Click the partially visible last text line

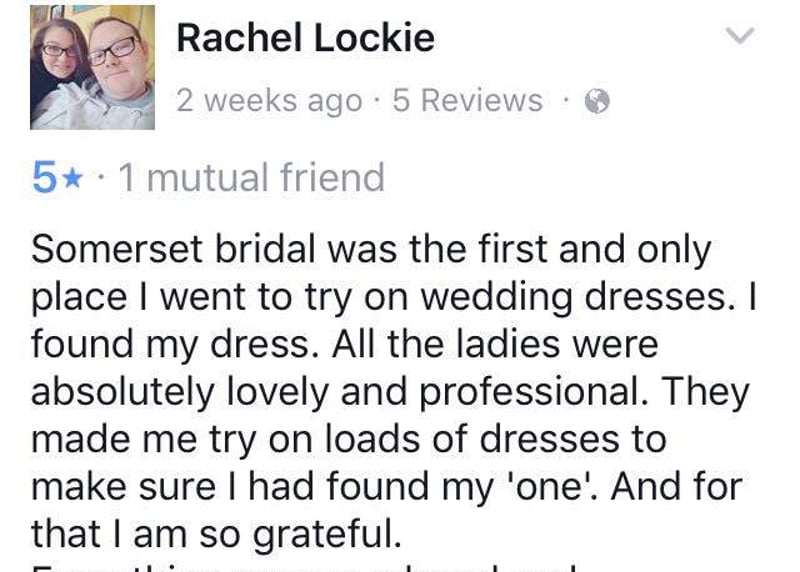[300, 567]
